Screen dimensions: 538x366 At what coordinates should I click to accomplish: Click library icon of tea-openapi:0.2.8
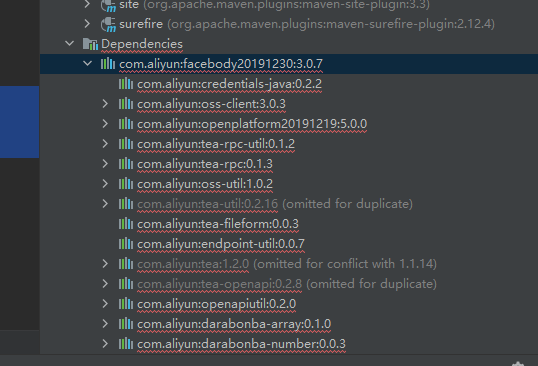[126, 284]
